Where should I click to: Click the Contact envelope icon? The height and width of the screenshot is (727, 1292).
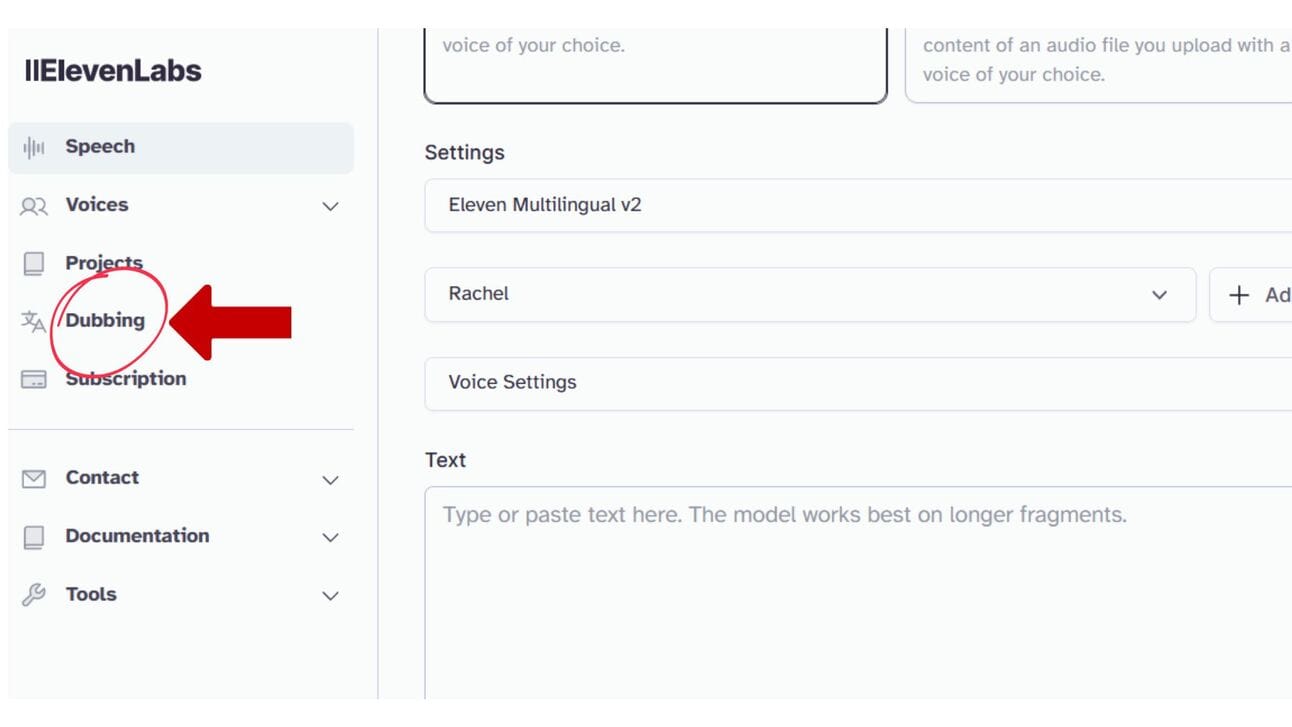[x=34, y=479]
